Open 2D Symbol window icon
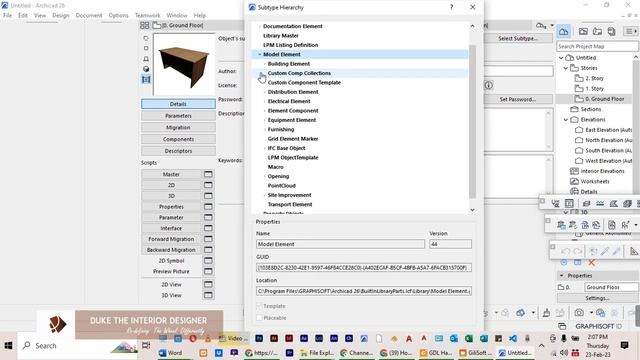 pos(208,260)
